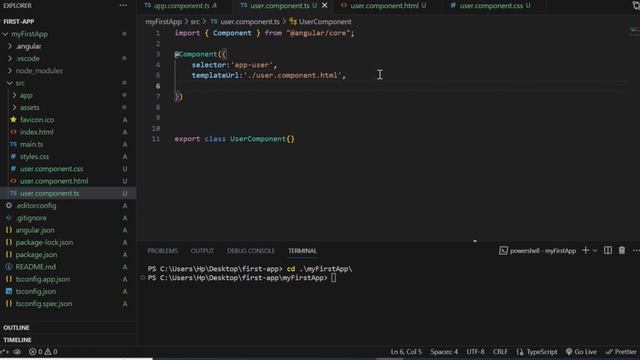Image resolution: width=640 pixels, height=360 pixels.
Task: Kill terminal with trash icon
Action: (622, 250)
